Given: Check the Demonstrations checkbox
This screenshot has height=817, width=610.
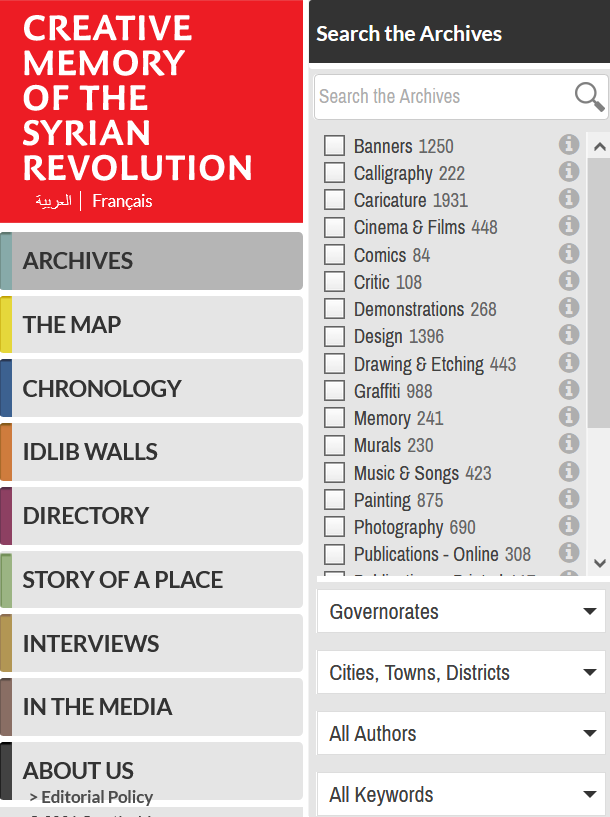Looking at the screenshot, I should [x=334, y=308].
